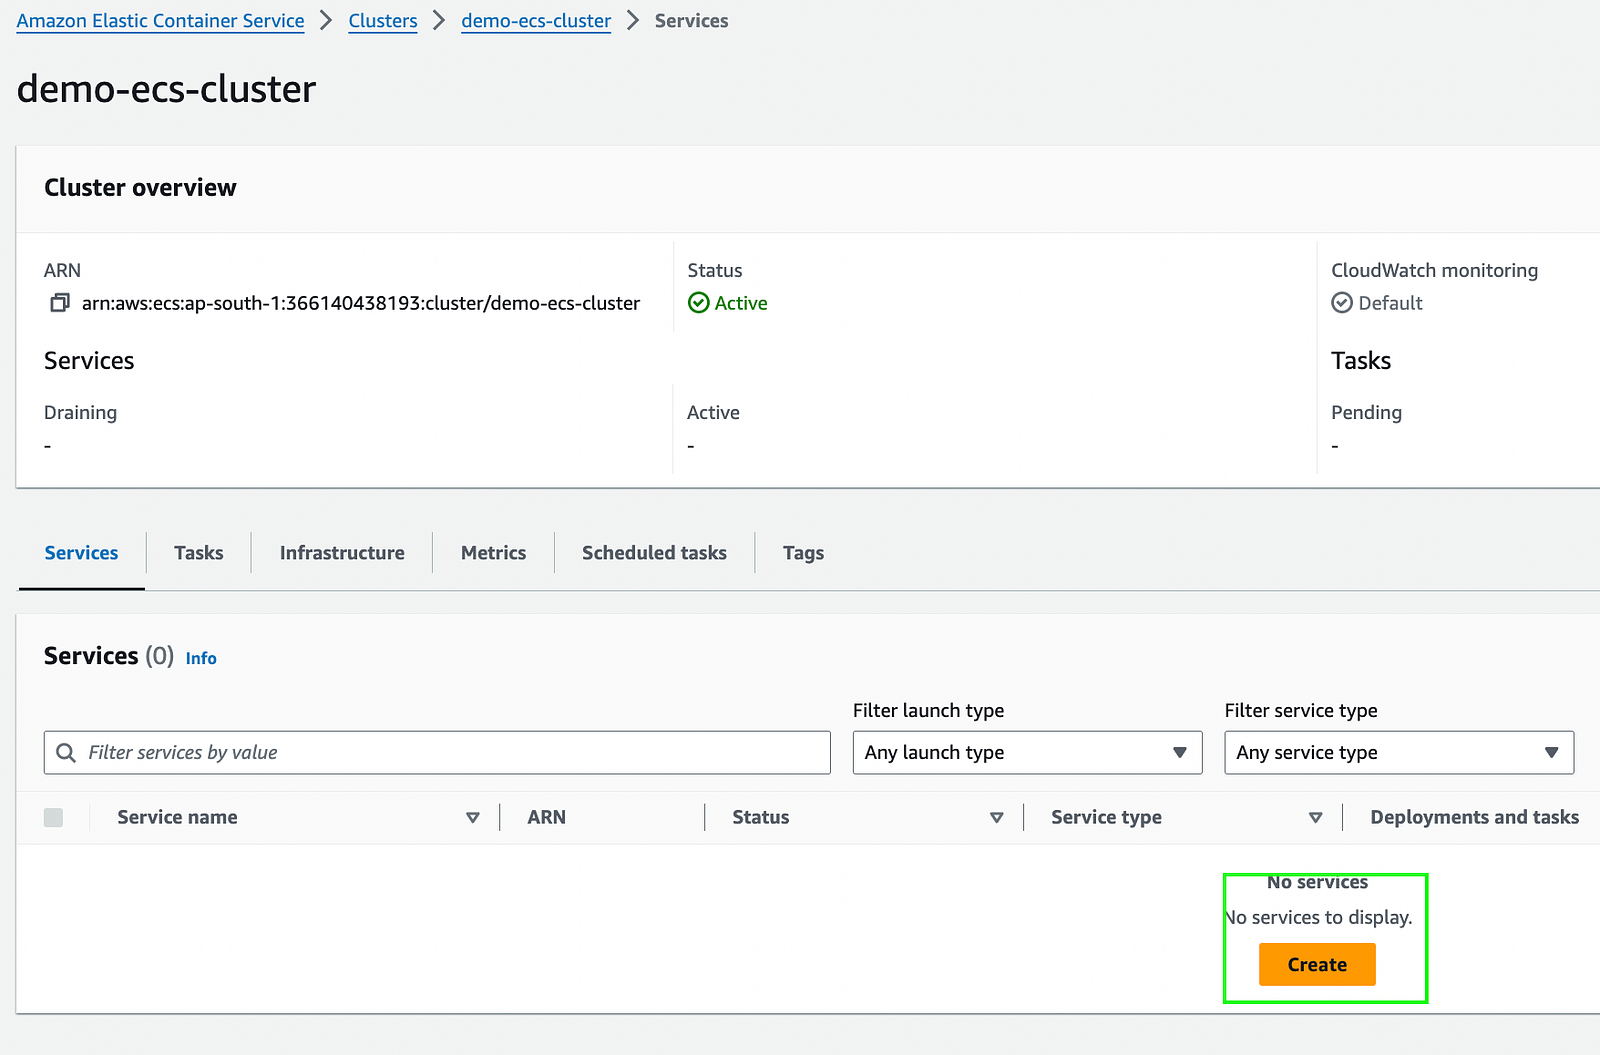Sort the Status column using its arrow

point(997,818)
